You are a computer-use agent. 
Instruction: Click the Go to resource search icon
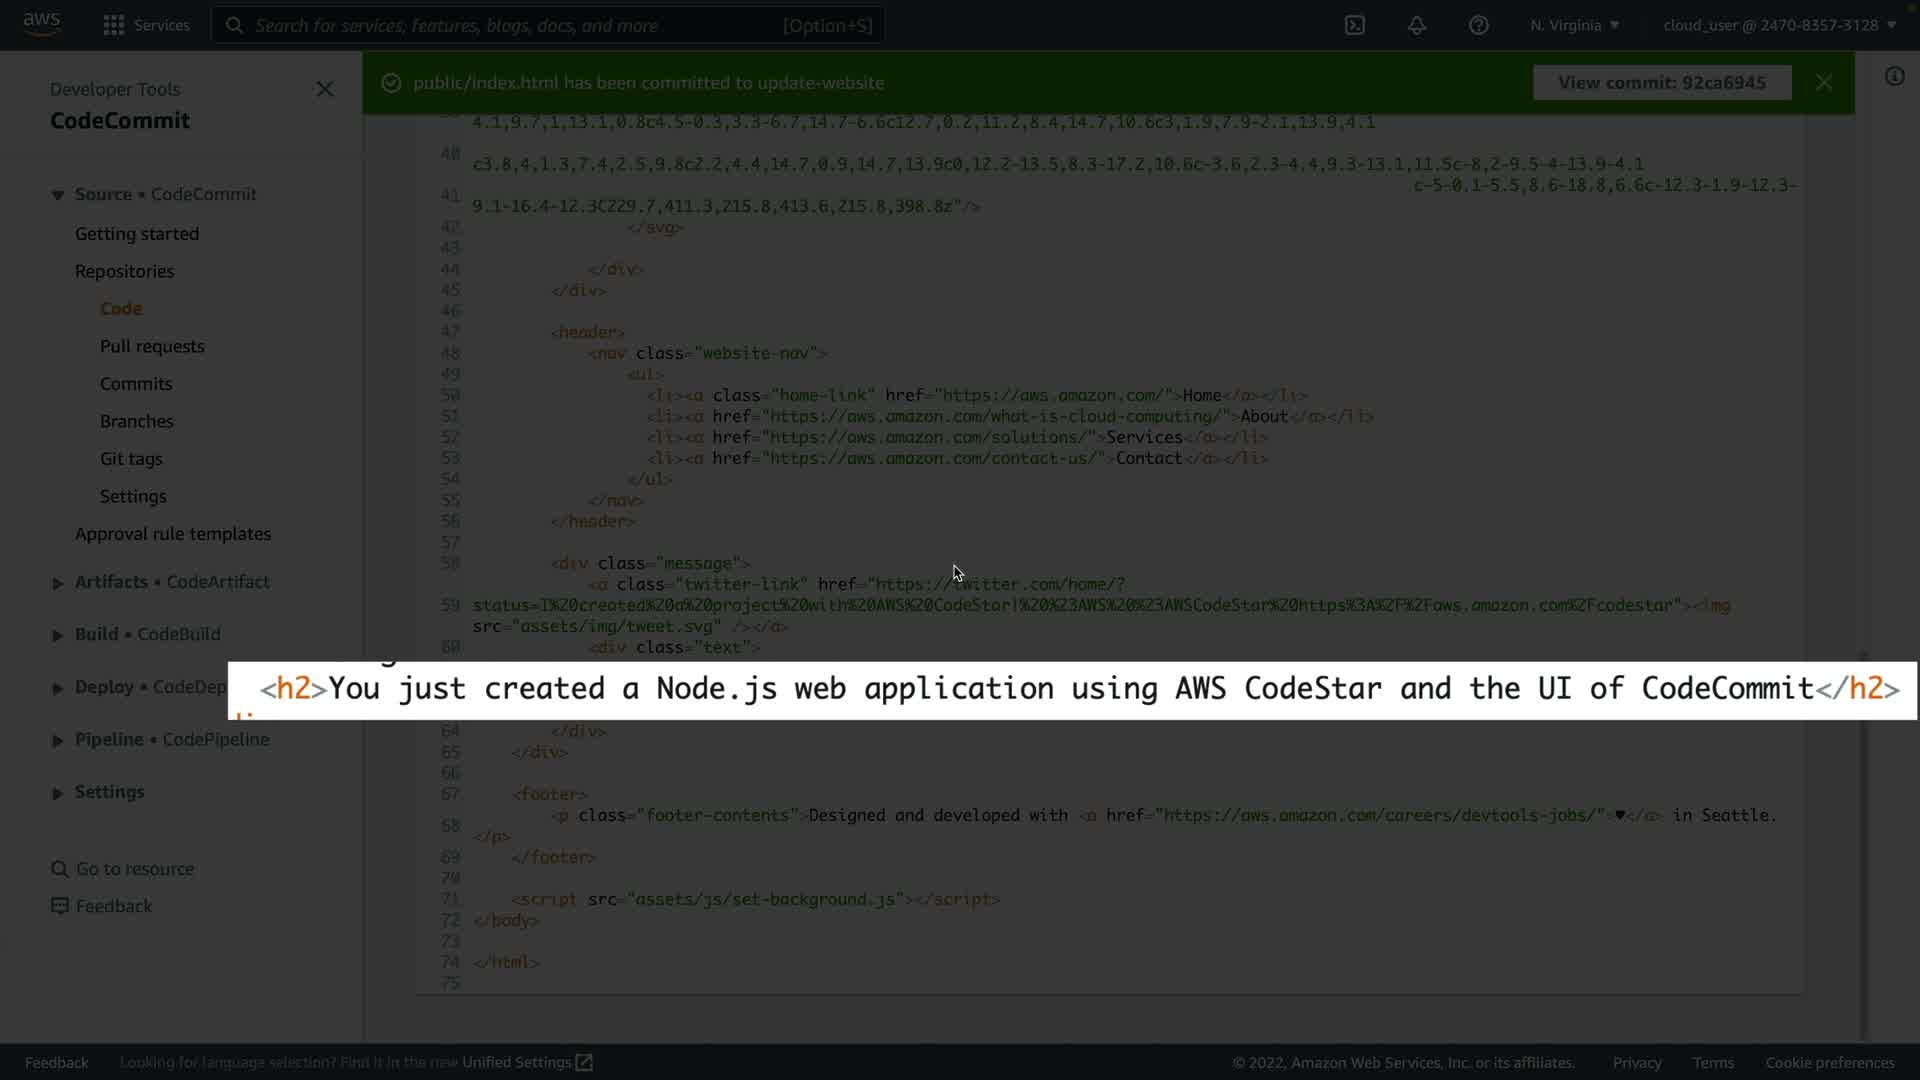(x=60, y=869)
